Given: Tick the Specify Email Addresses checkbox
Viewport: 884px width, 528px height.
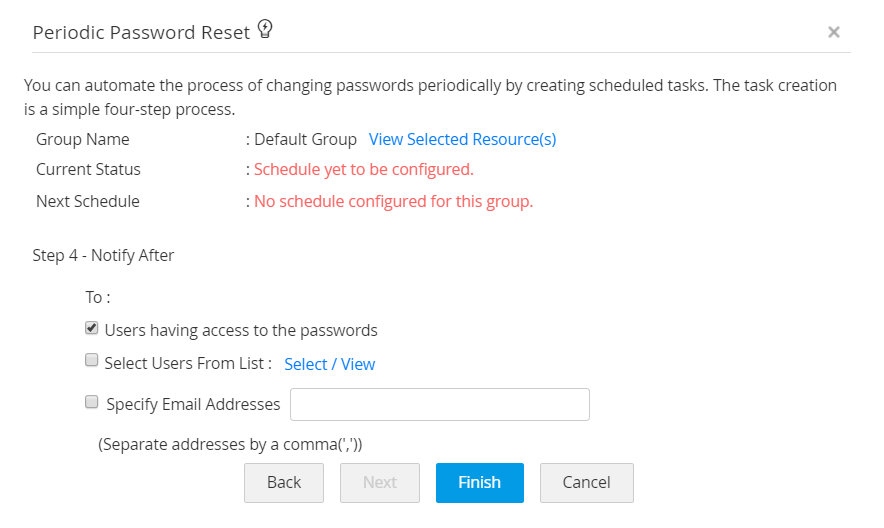Looking at the screenshot, I should tap(92, 402).
